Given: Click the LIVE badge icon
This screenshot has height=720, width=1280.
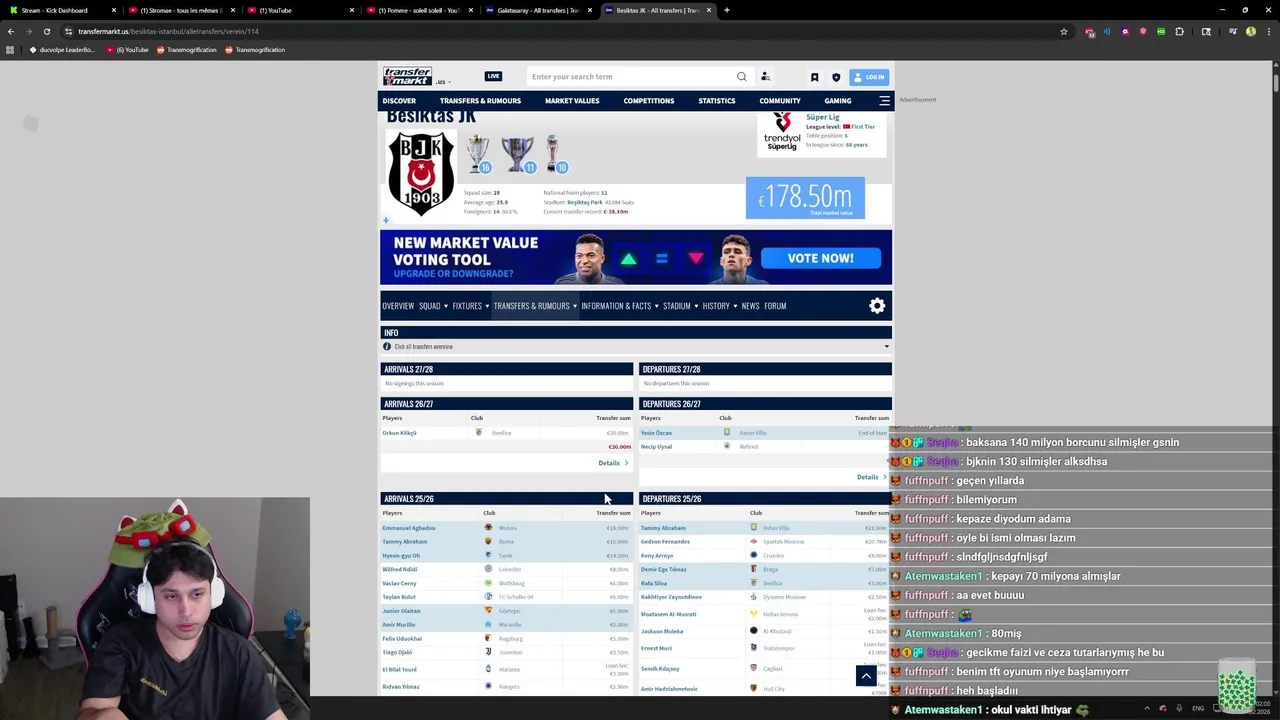Looking at the screenshot, I should (x=493, y=76).
